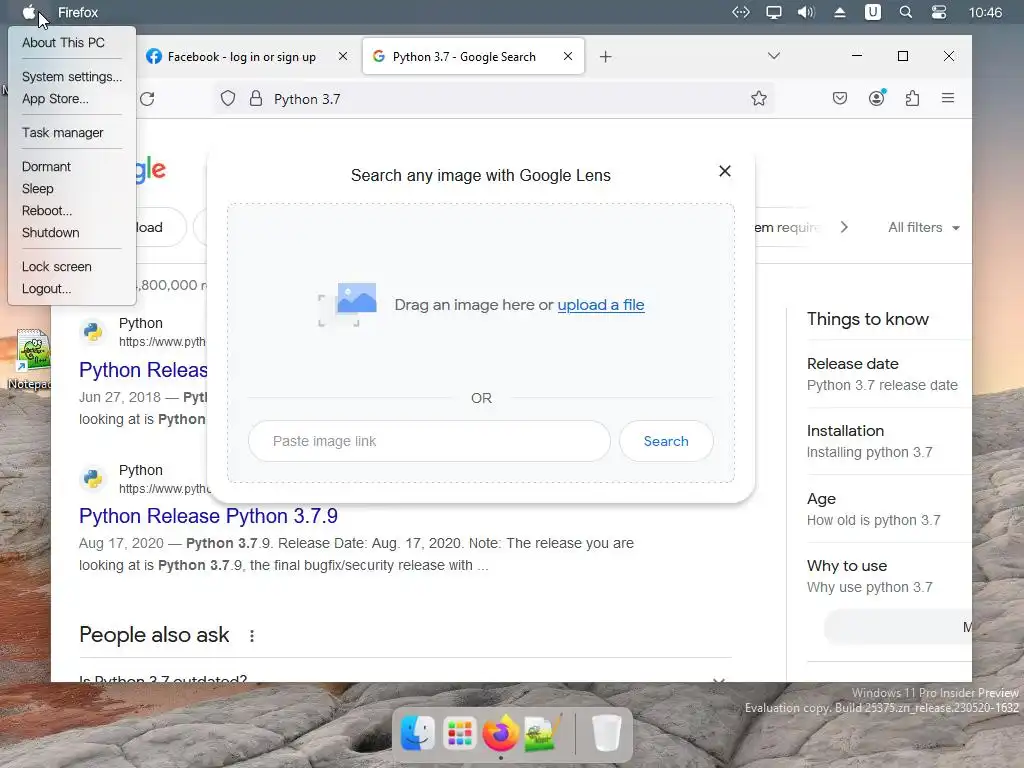Open the tracking protection shield icon
The width and height of the screenshot is (1024, 768).
coord(227,99)
